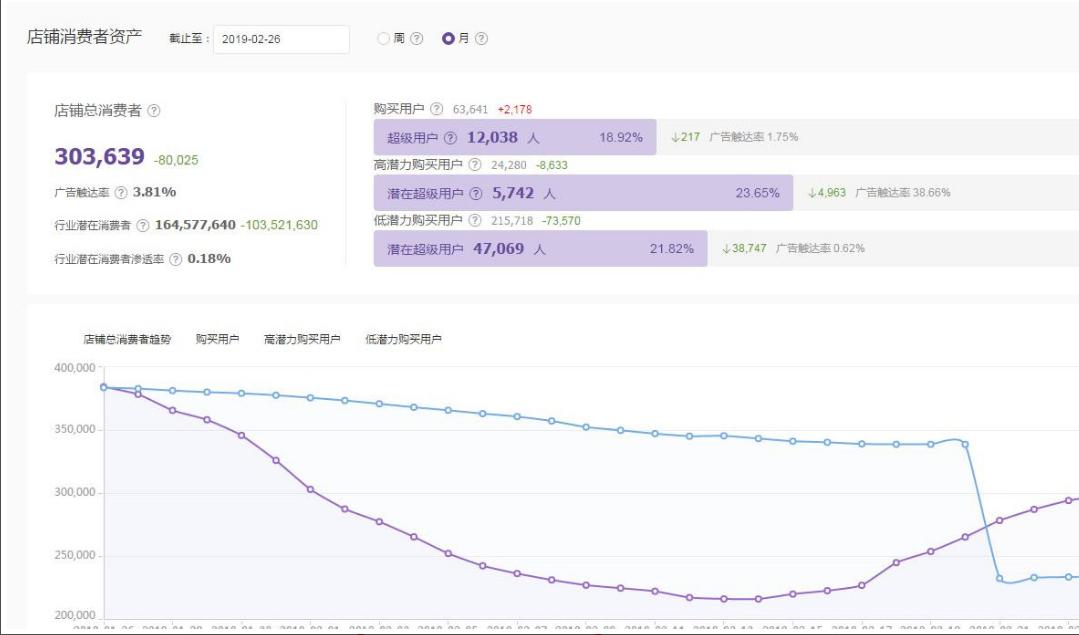
Task: Click help icon after 低潜力购买用户 above bar
Action: click(474, 221)
